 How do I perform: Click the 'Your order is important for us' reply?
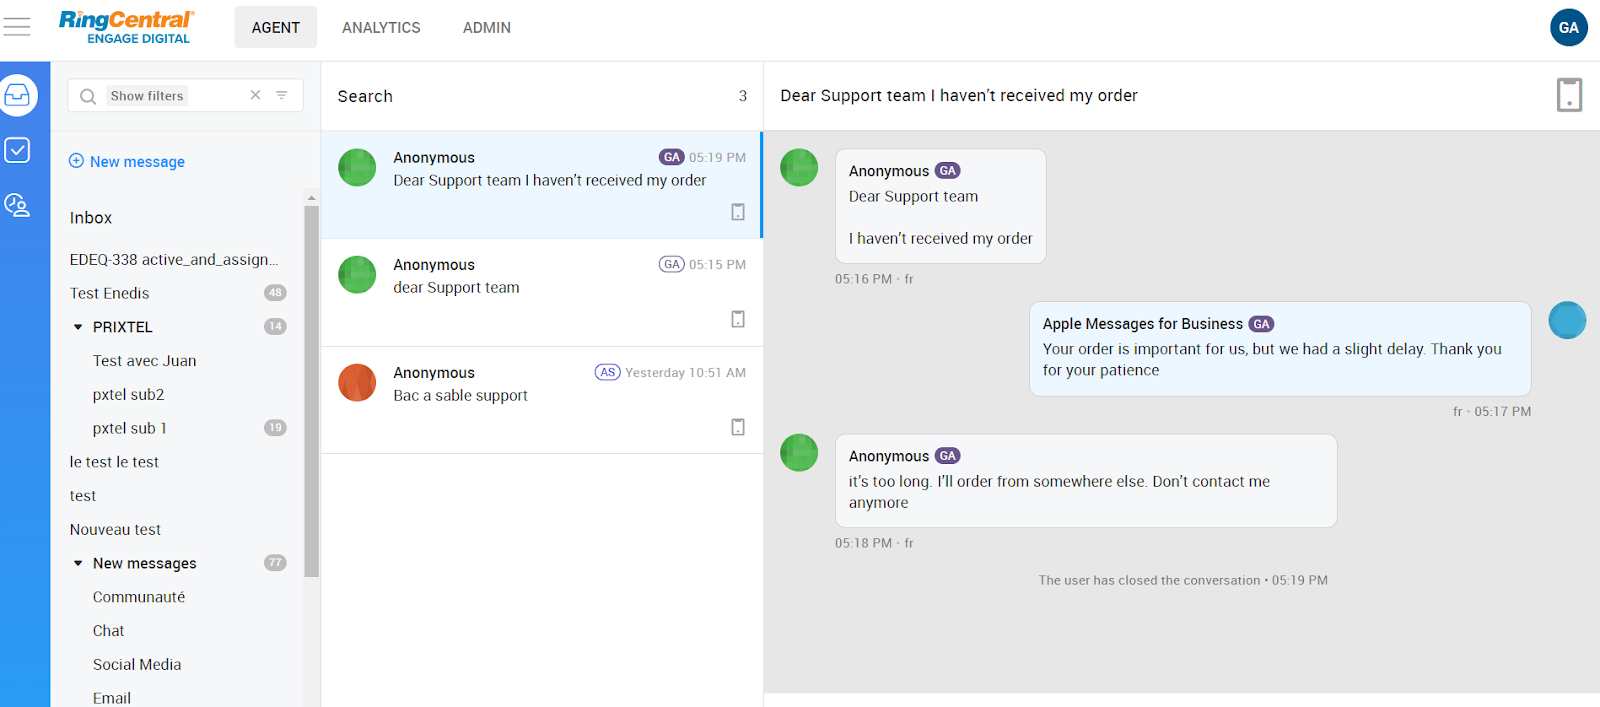[1280, 349]
